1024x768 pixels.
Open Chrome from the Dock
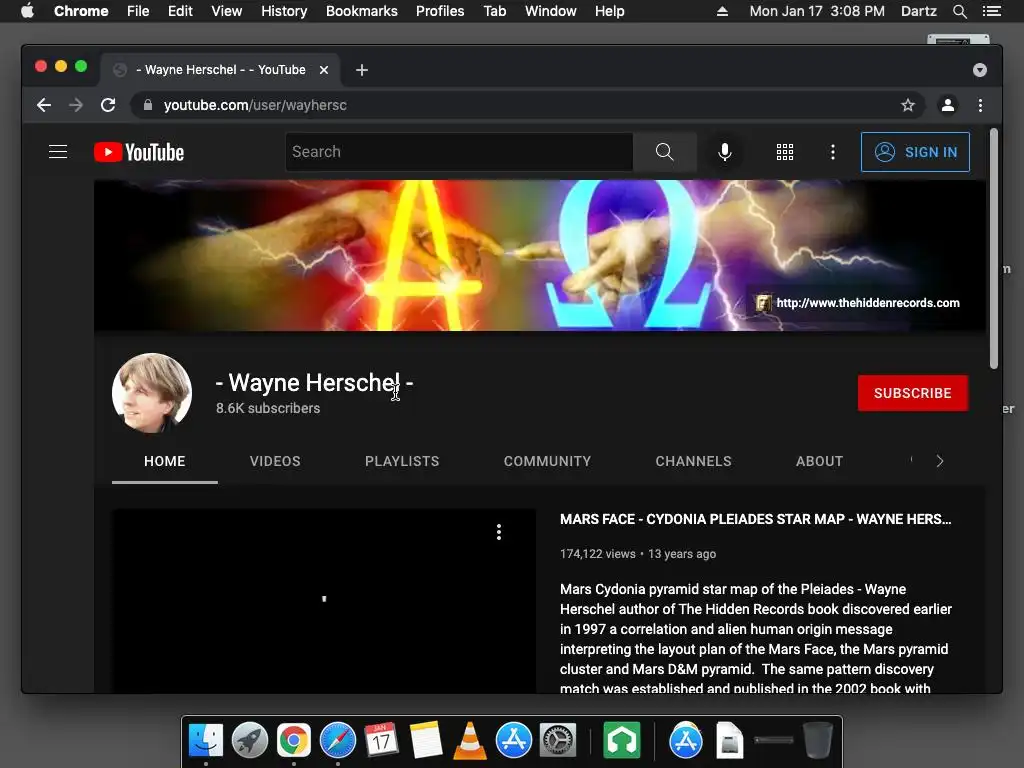point(293,741)
